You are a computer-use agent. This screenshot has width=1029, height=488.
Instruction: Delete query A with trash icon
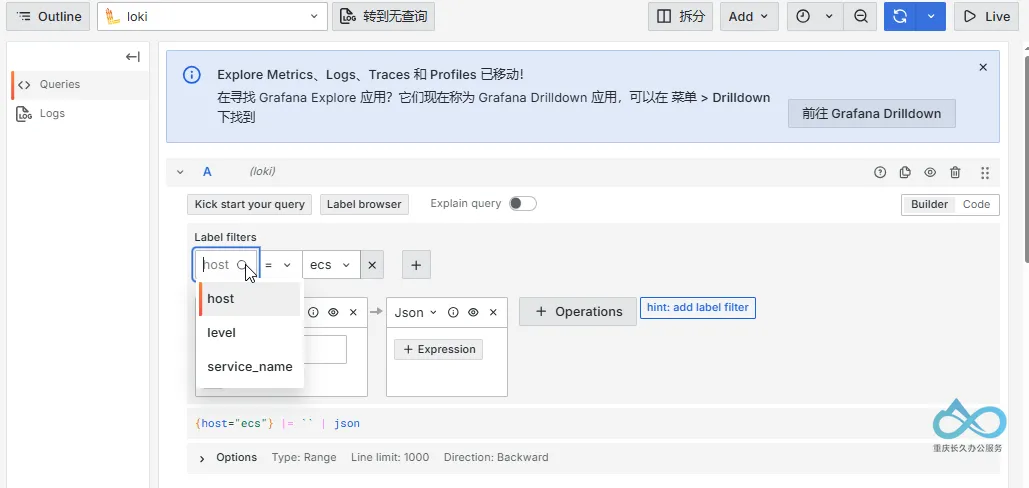[956, 173]
